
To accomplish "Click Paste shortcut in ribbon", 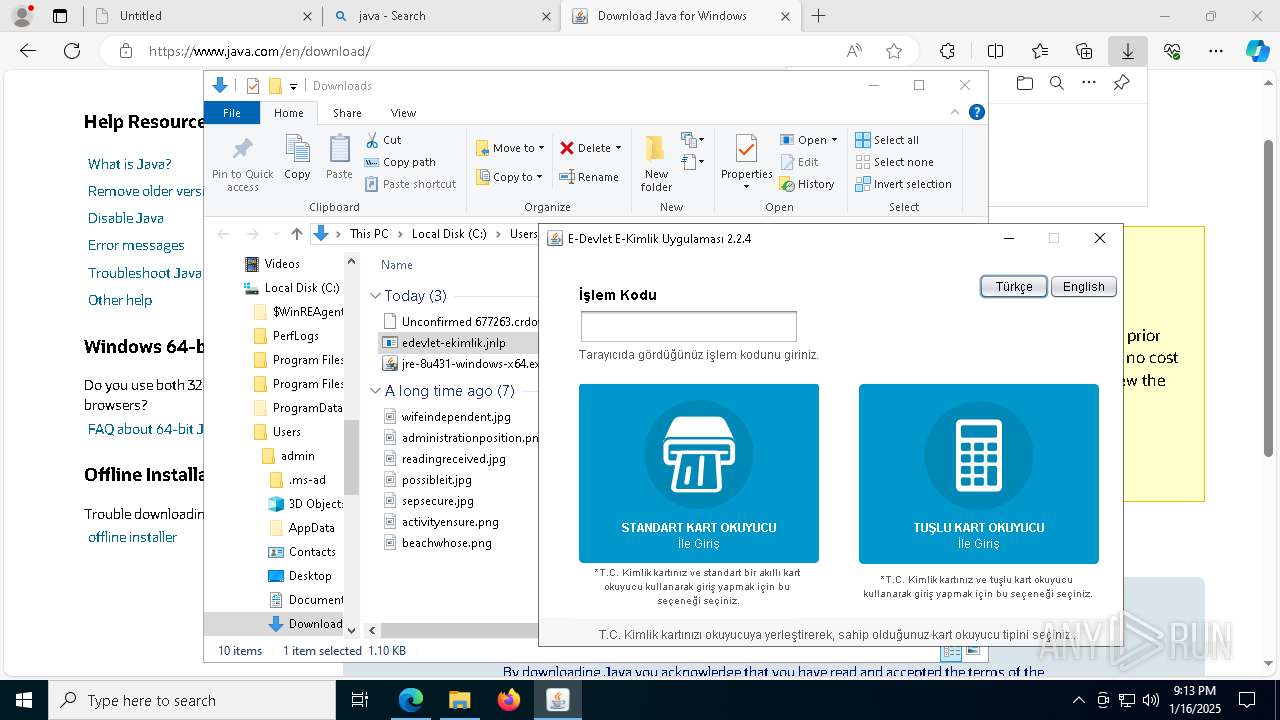I will point(410,184).
